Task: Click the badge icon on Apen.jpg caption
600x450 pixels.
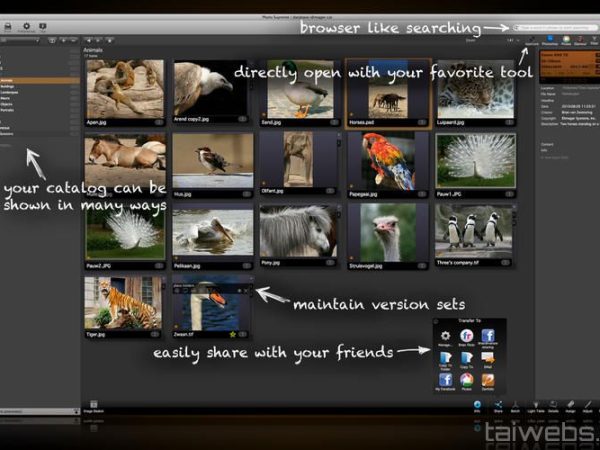Action: (158, 122)
